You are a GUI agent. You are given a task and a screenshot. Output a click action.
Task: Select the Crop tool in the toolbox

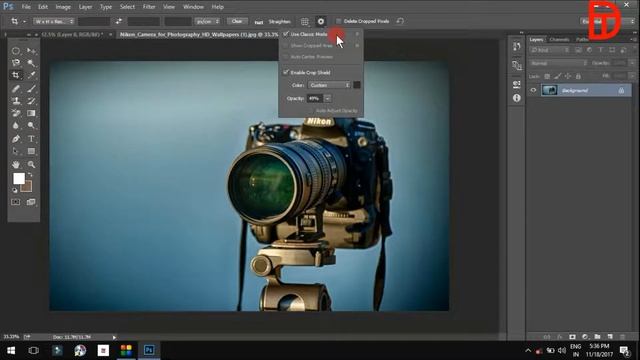point(16,75)
